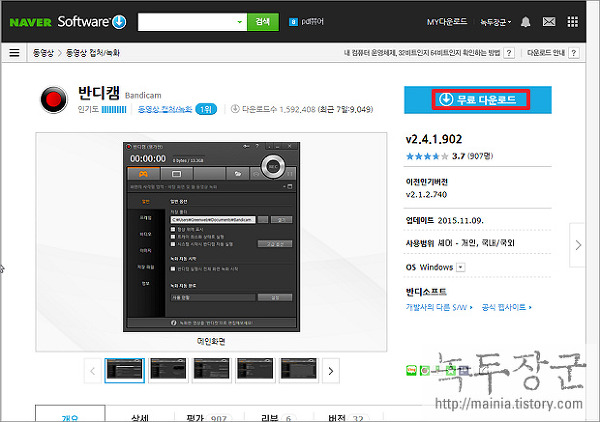Select the first screenshot thumbnail

[x=125, y=370]
